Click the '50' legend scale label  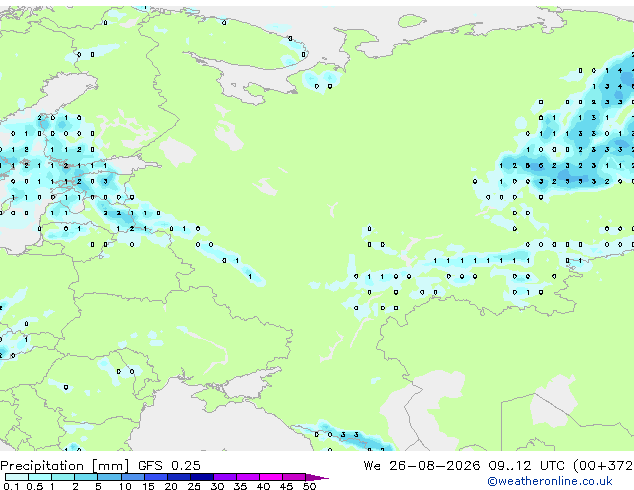(x=309, y=486)
